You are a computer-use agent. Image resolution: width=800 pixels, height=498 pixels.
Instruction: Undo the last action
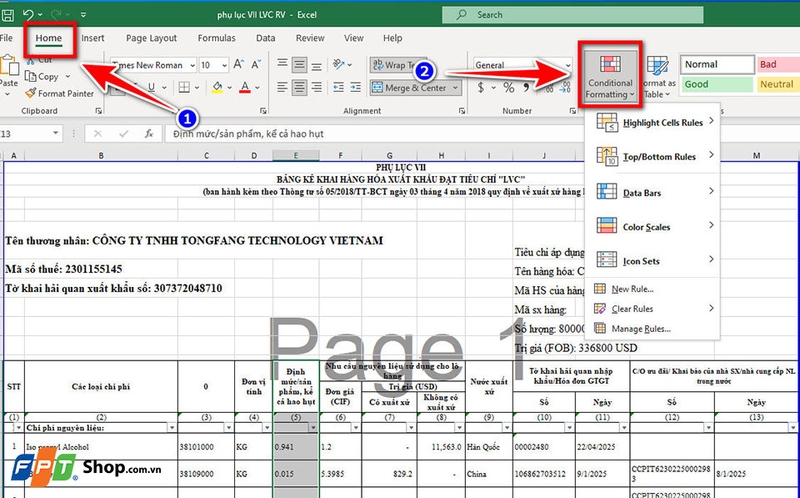[28, 15]
